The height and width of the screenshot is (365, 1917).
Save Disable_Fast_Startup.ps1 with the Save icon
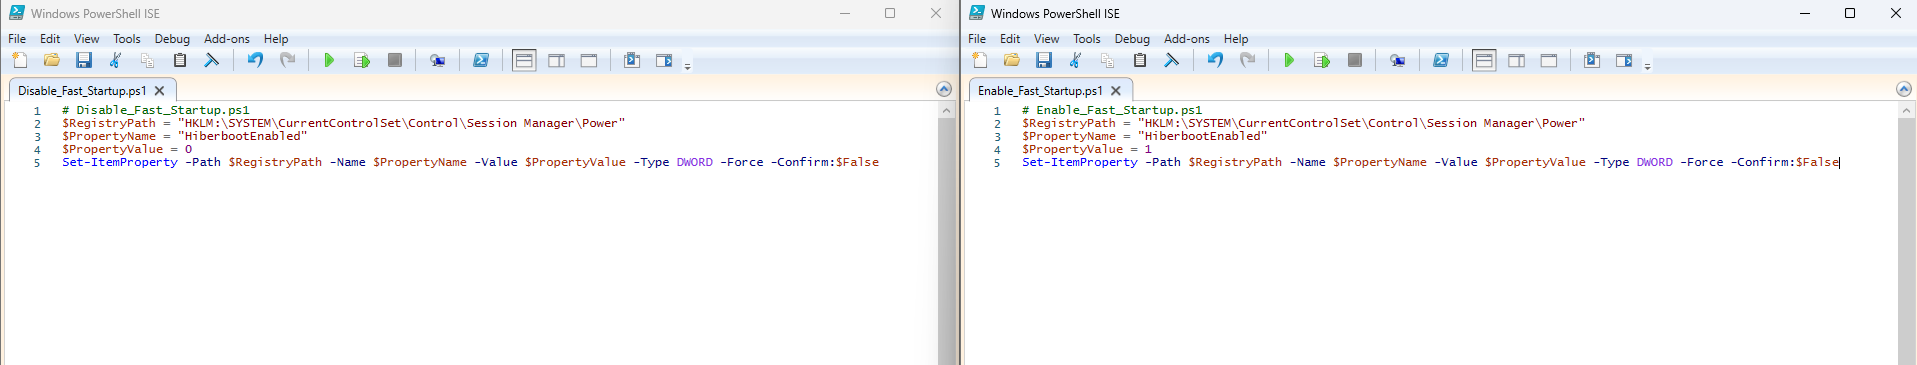coord(84,61)
